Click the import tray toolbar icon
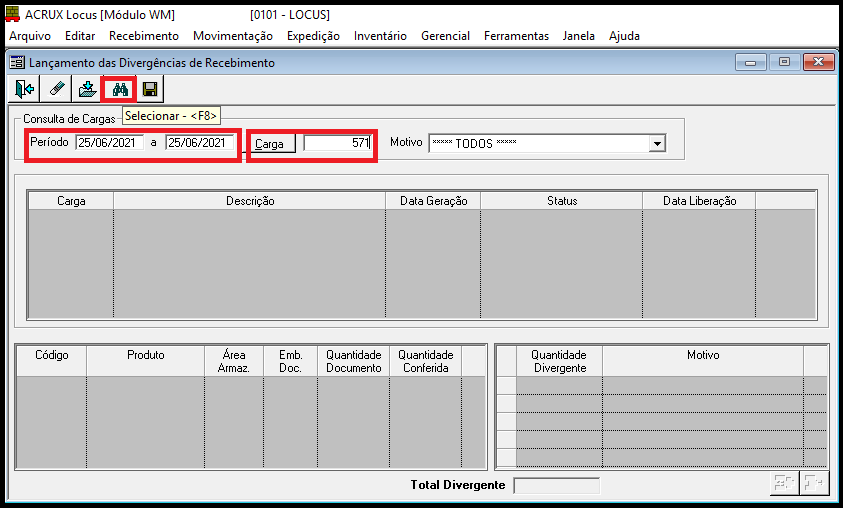This screenshot has width=843, height=508. pyautogui.click(x=87, y=90)
